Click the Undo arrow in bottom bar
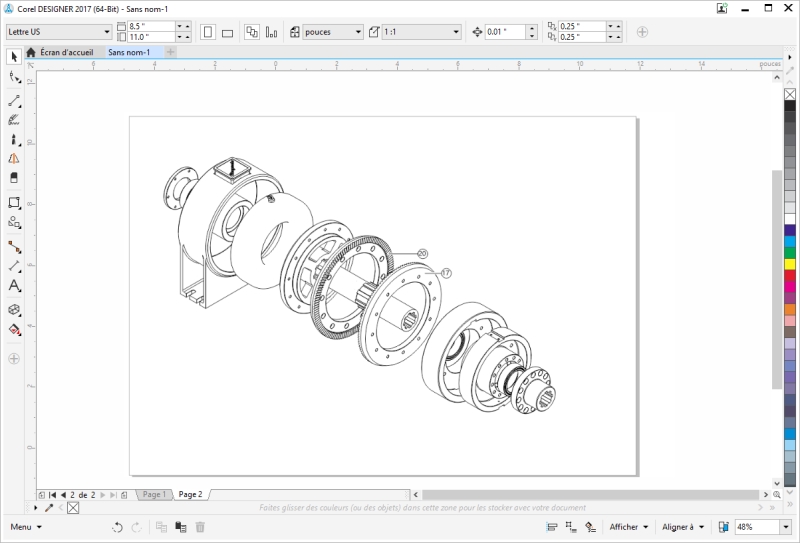Screen dimensions: 800x543 tap(117, 527)
